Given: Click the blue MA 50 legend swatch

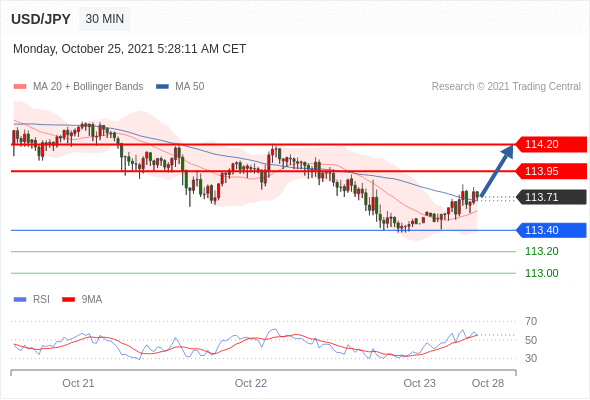Looking at the screenshot, I should [162, 87].
